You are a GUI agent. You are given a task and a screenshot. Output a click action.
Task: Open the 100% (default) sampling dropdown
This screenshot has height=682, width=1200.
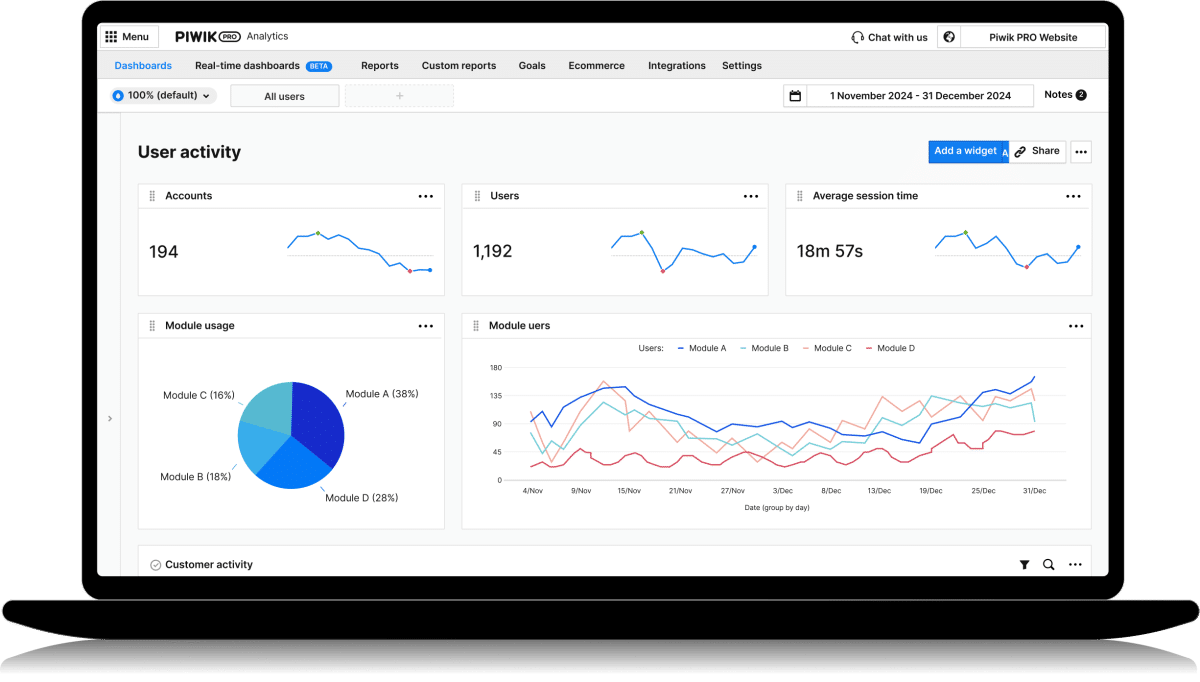[162, 96]
